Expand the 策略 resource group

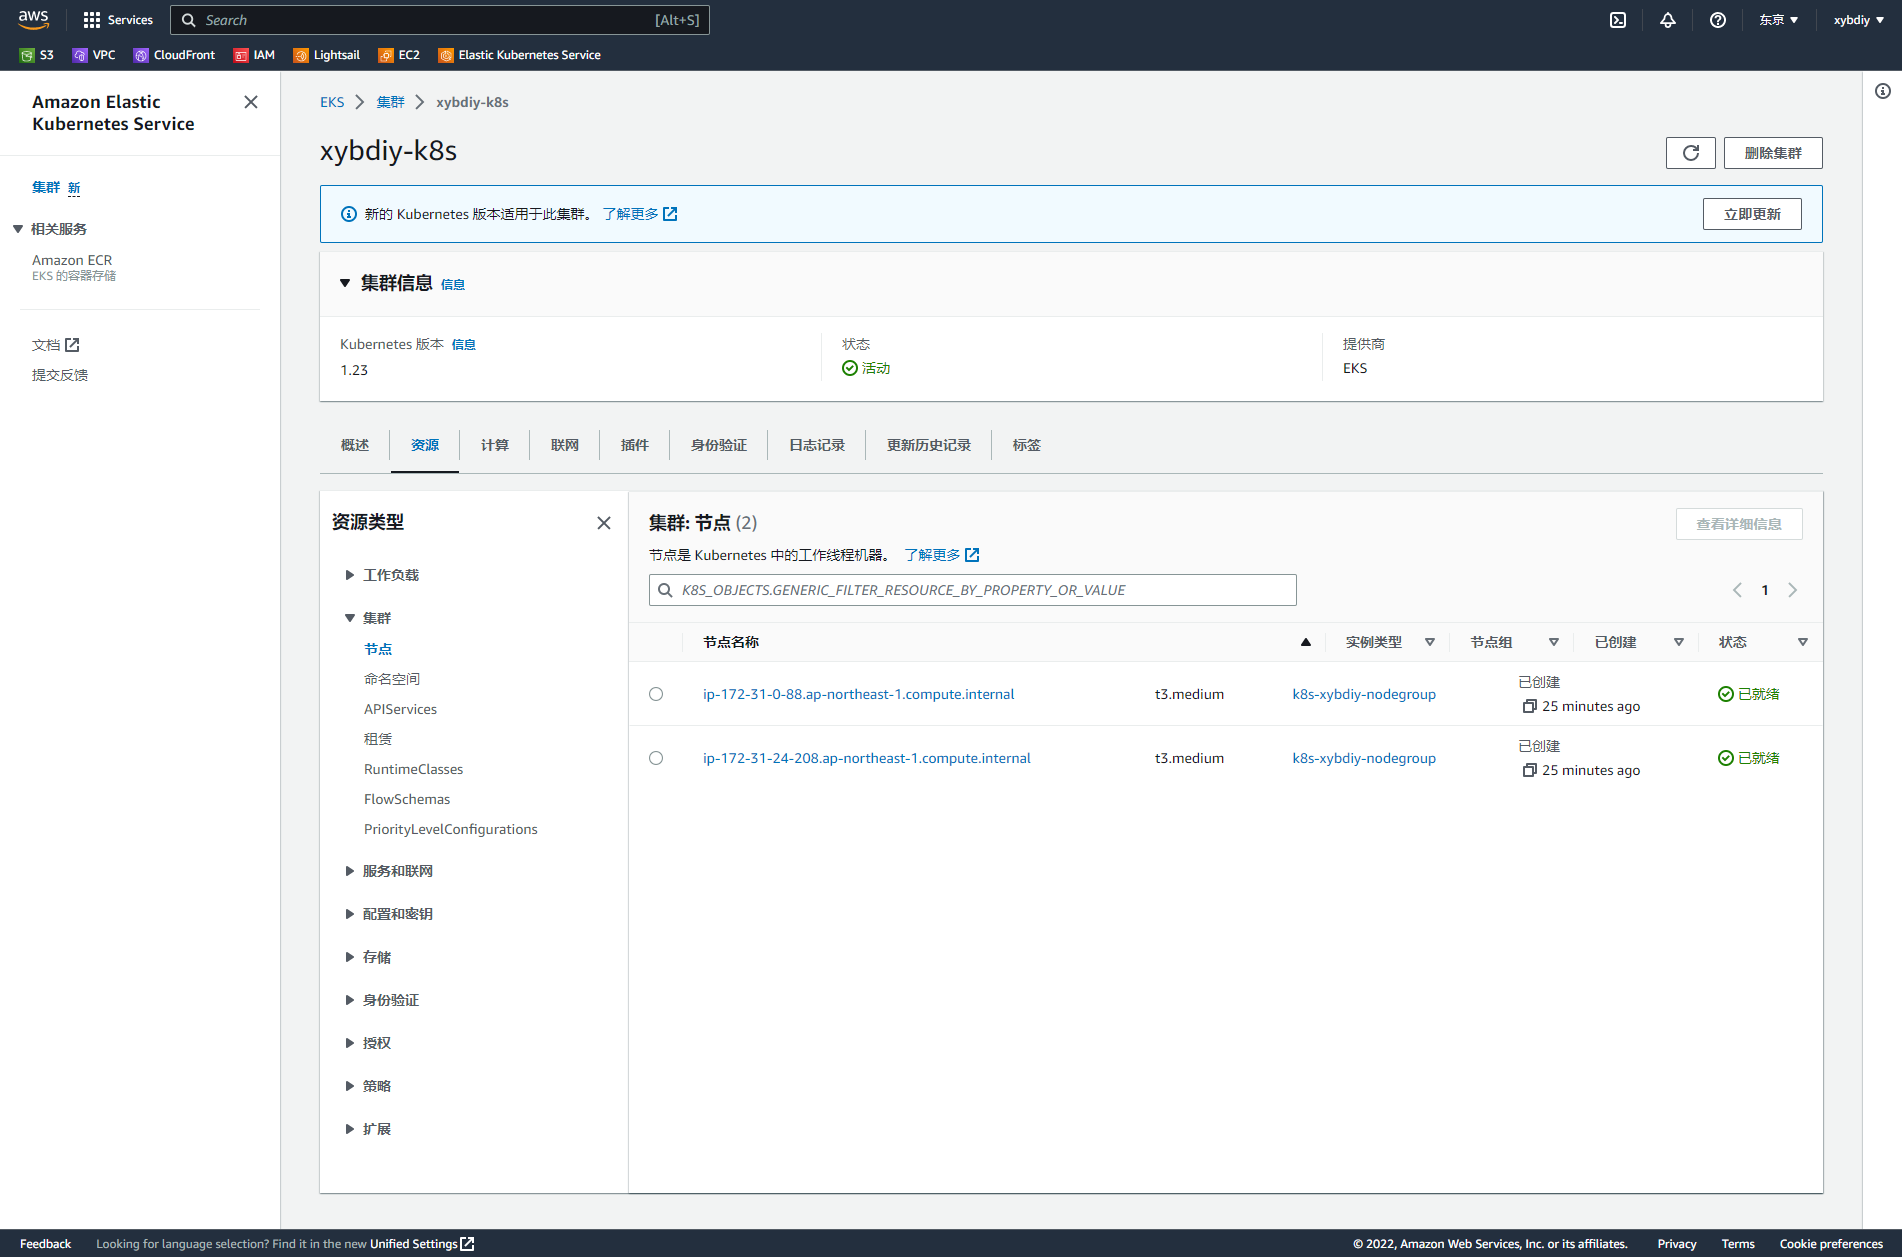[x=350, y=1086]
